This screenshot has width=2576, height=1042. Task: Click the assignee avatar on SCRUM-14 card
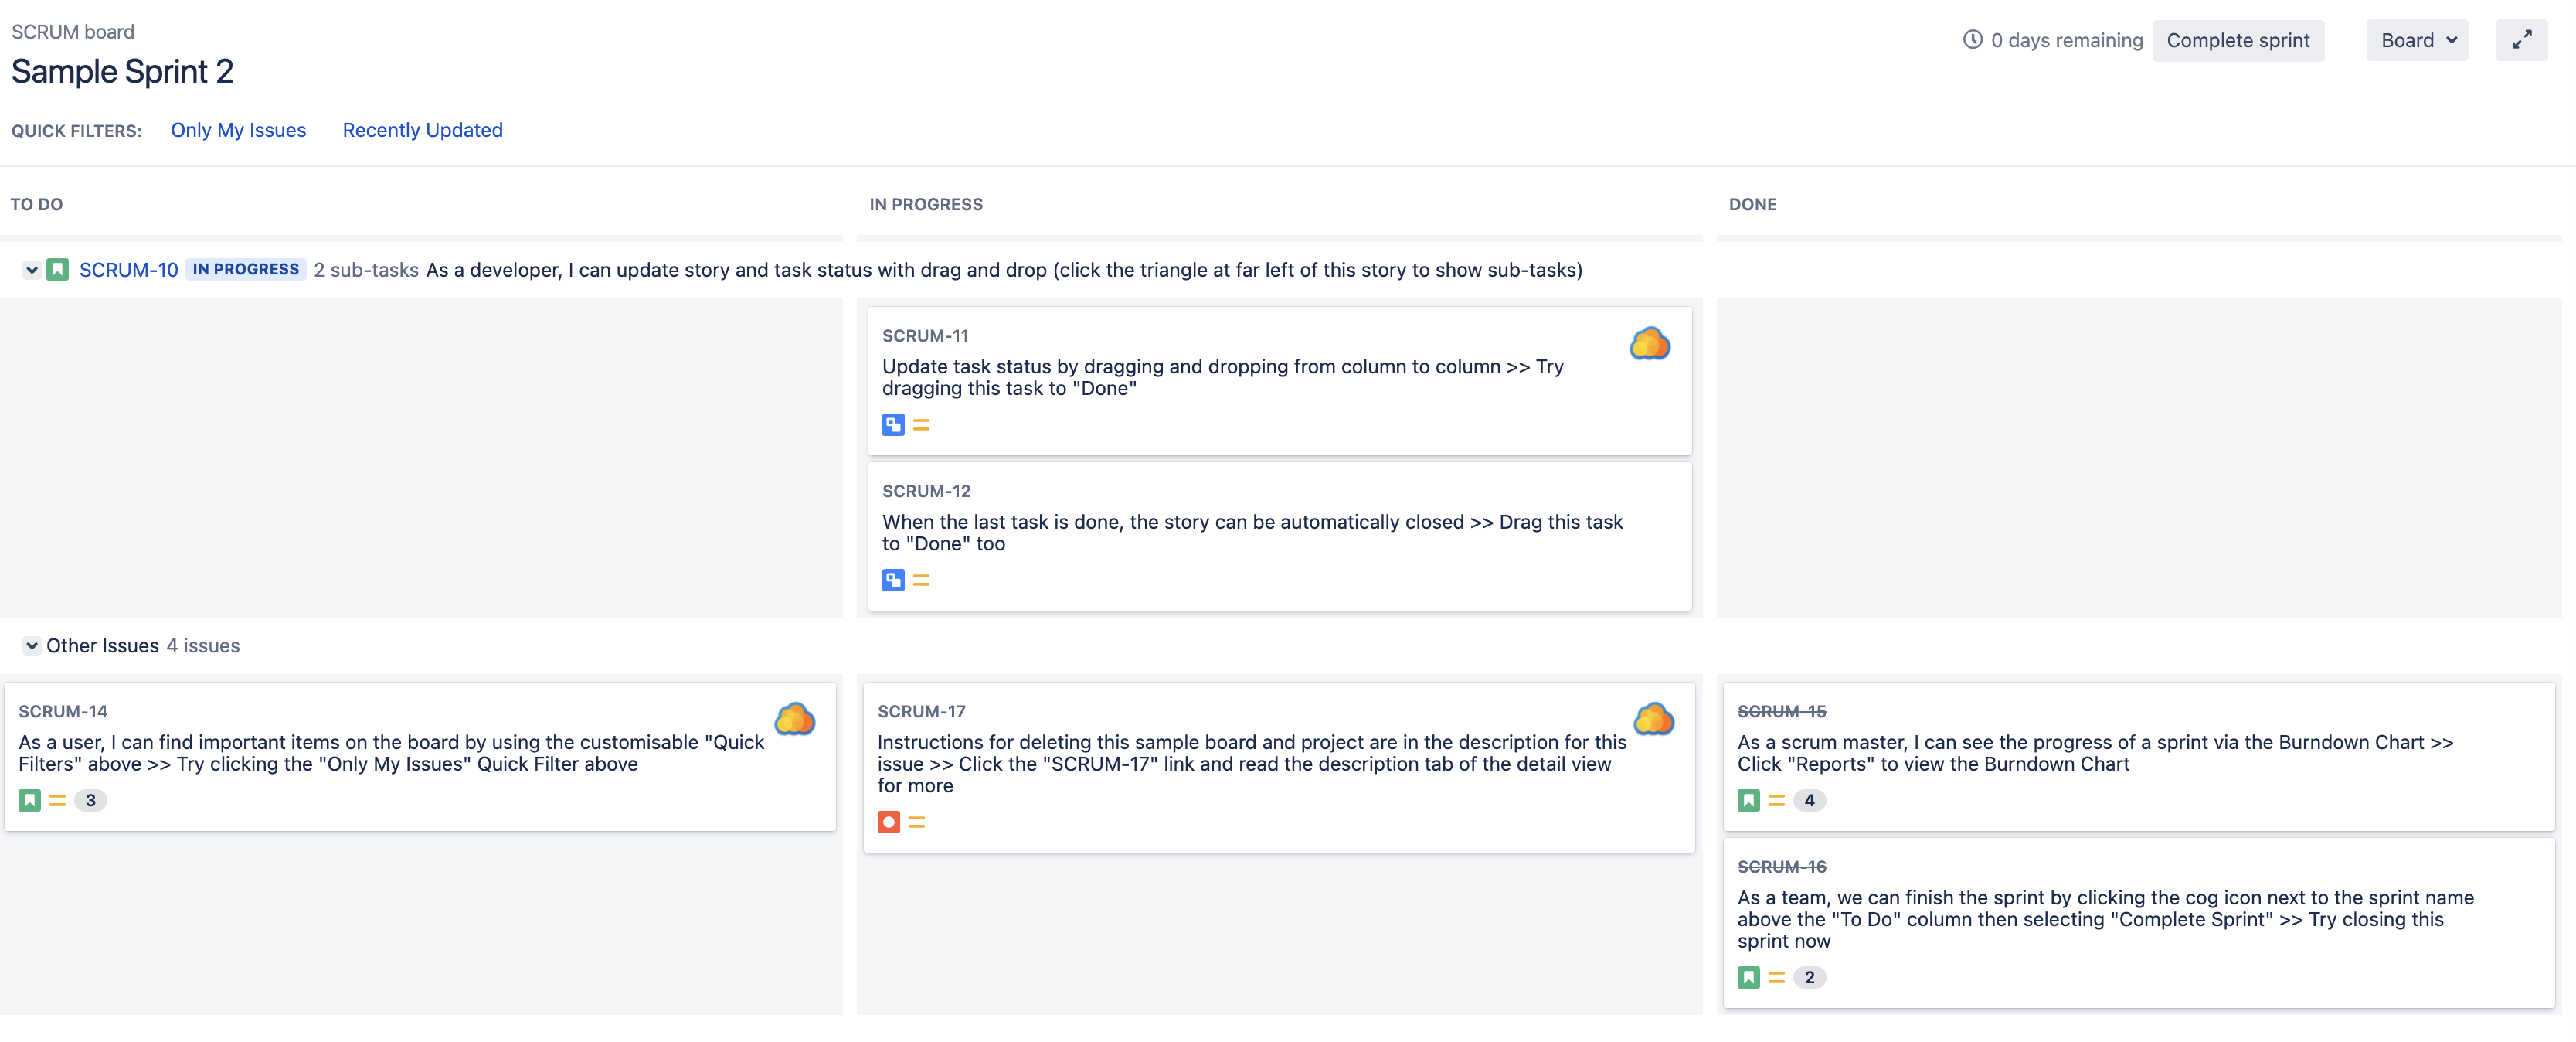click(x=794, y=719)
